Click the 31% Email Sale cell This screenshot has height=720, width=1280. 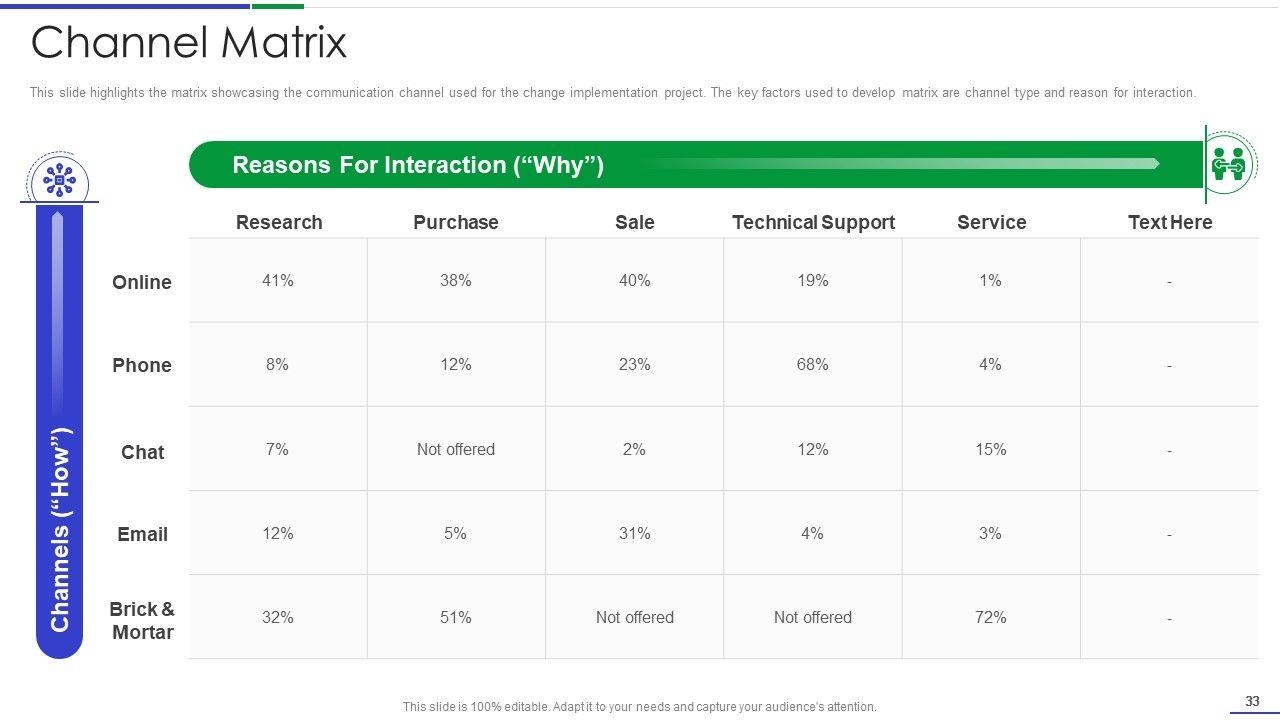point(634,534)
